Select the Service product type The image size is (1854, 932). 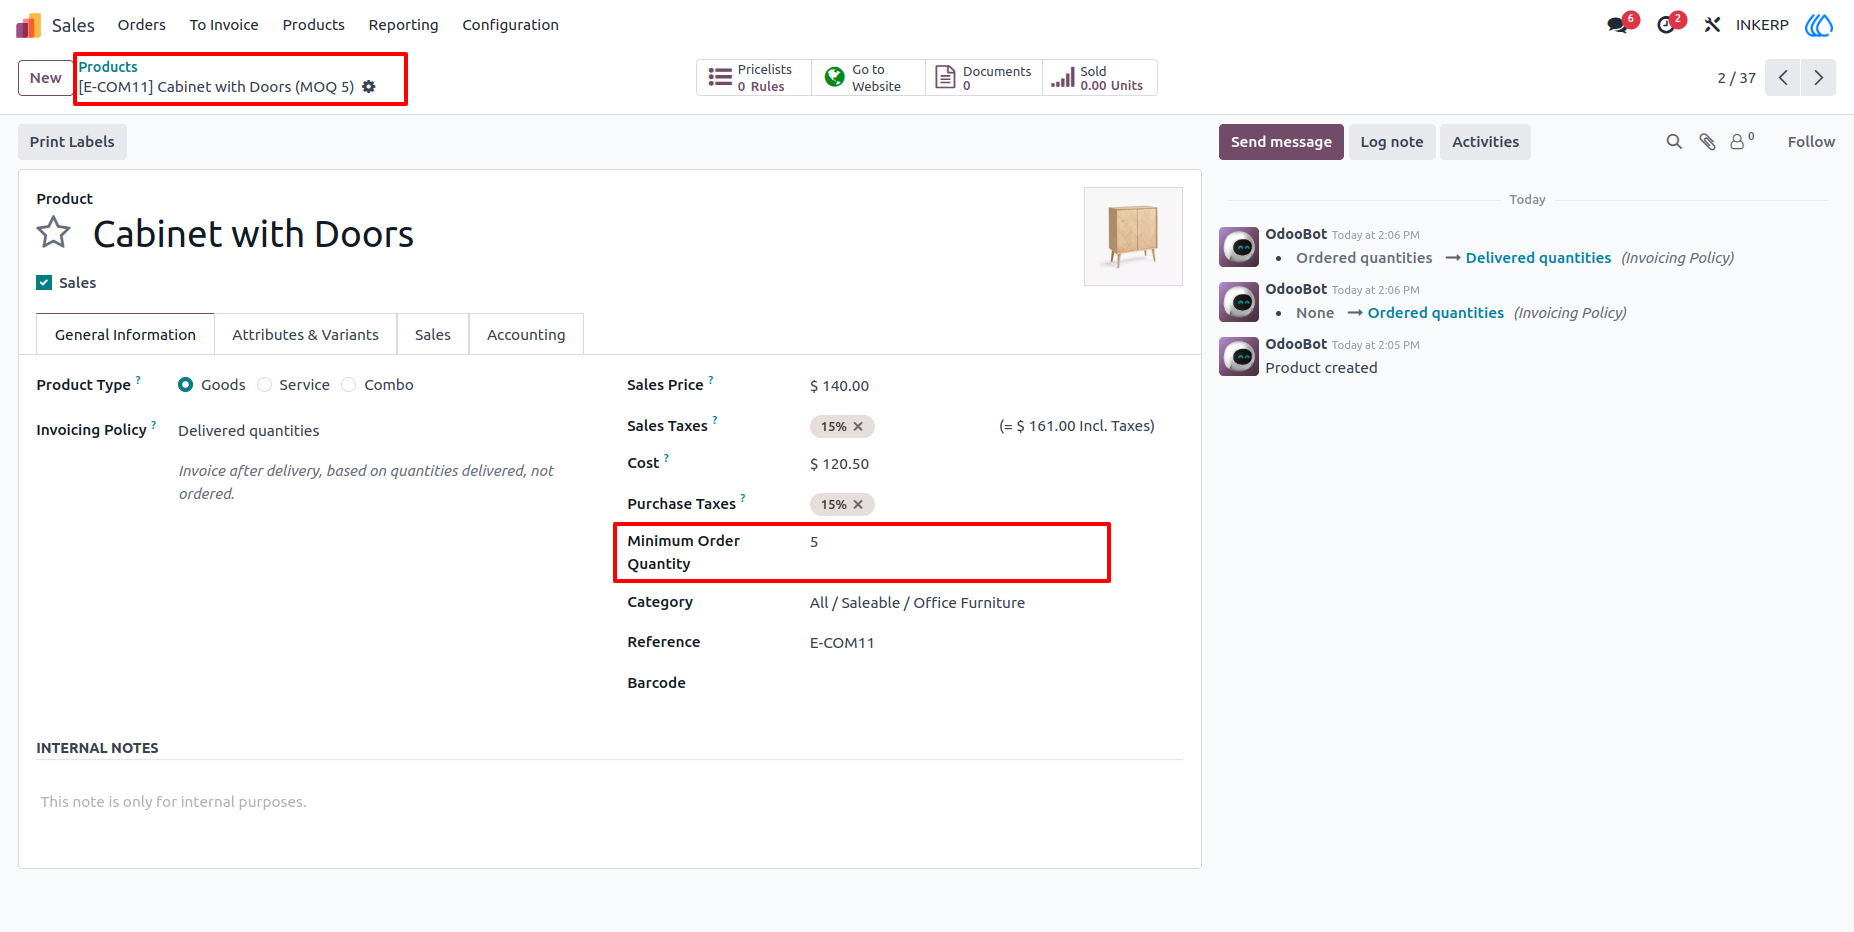point(265,385)
